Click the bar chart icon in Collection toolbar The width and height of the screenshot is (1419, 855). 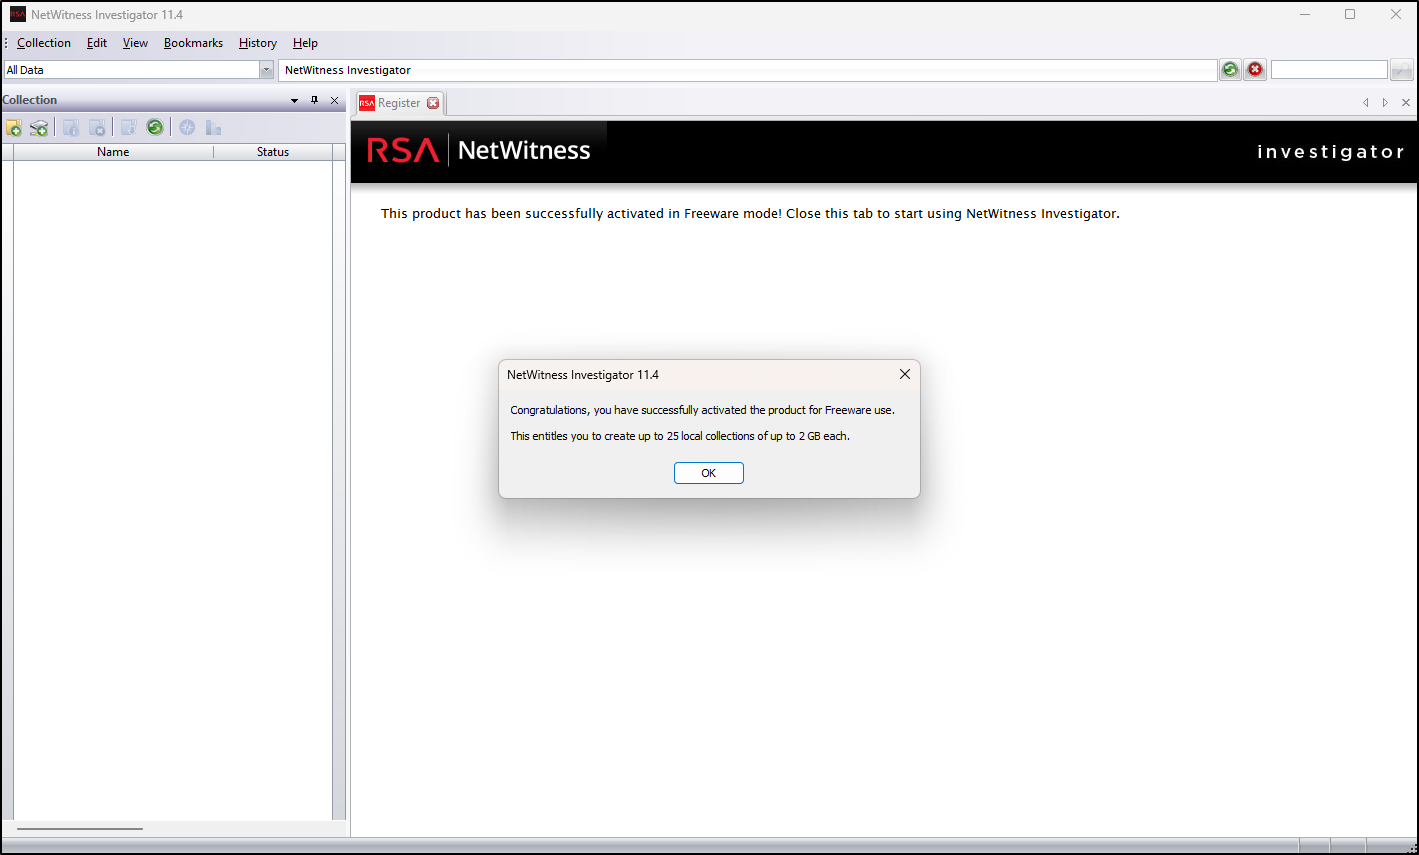click(213, 127)
